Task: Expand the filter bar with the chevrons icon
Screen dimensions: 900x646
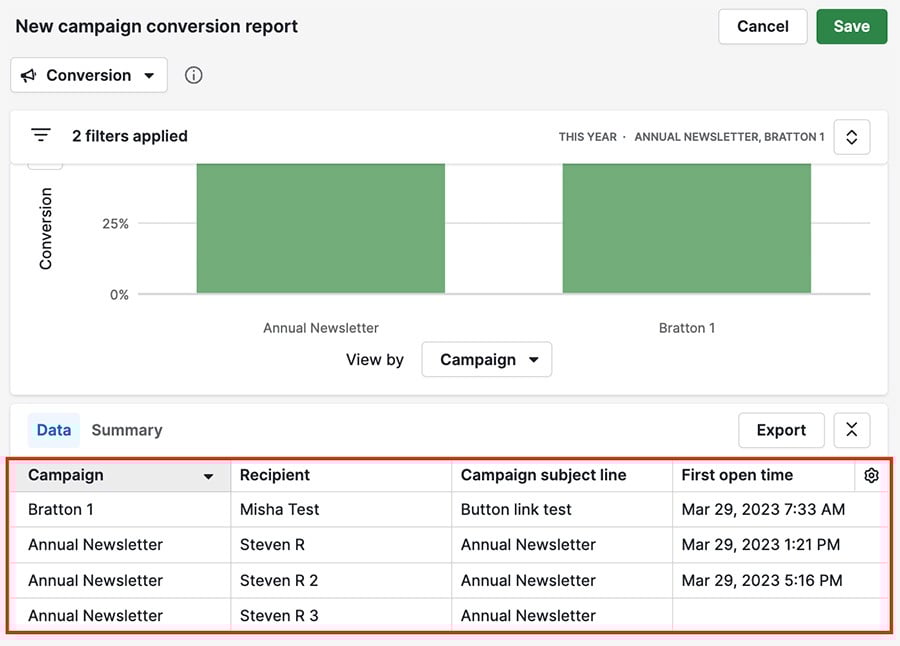Action: (851, 136)
